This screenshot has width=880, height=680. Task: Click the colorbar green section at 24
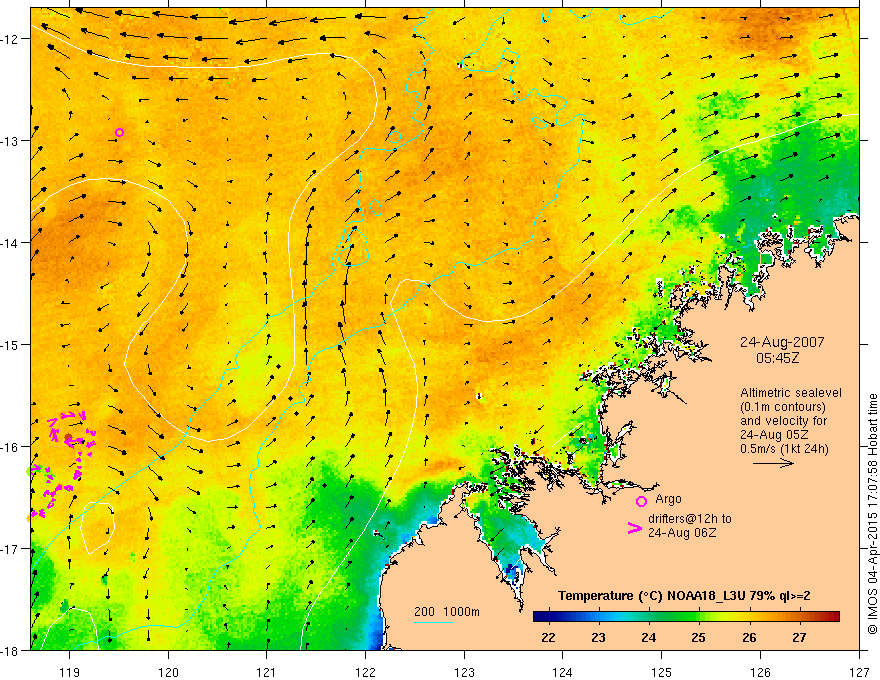[x=649, y=617]
